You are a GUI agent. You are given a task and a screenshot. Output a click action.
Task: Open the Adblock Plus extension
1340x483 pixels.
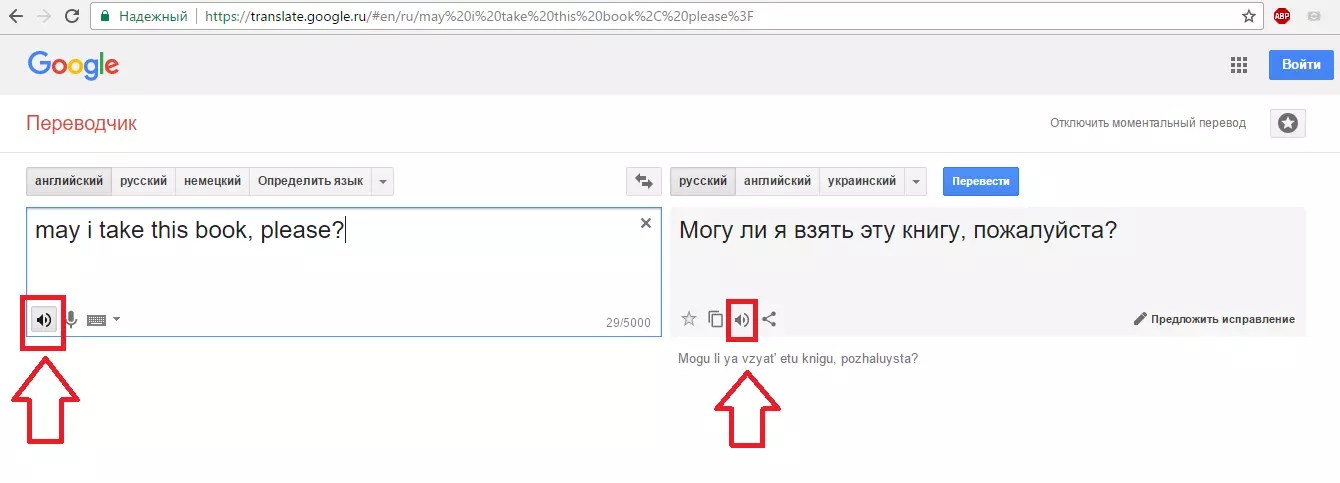click(x=1282, y=16)
